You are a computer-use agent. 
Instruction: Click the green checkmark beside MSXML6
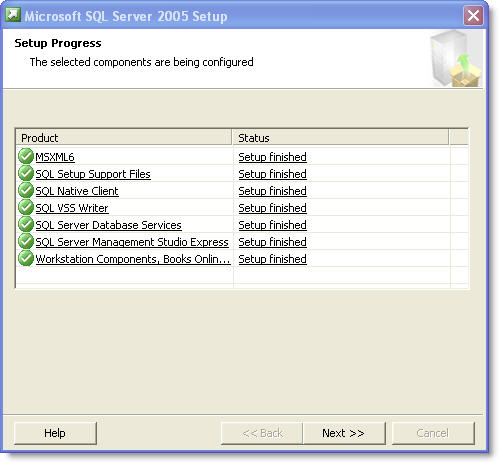coord(26,156)
